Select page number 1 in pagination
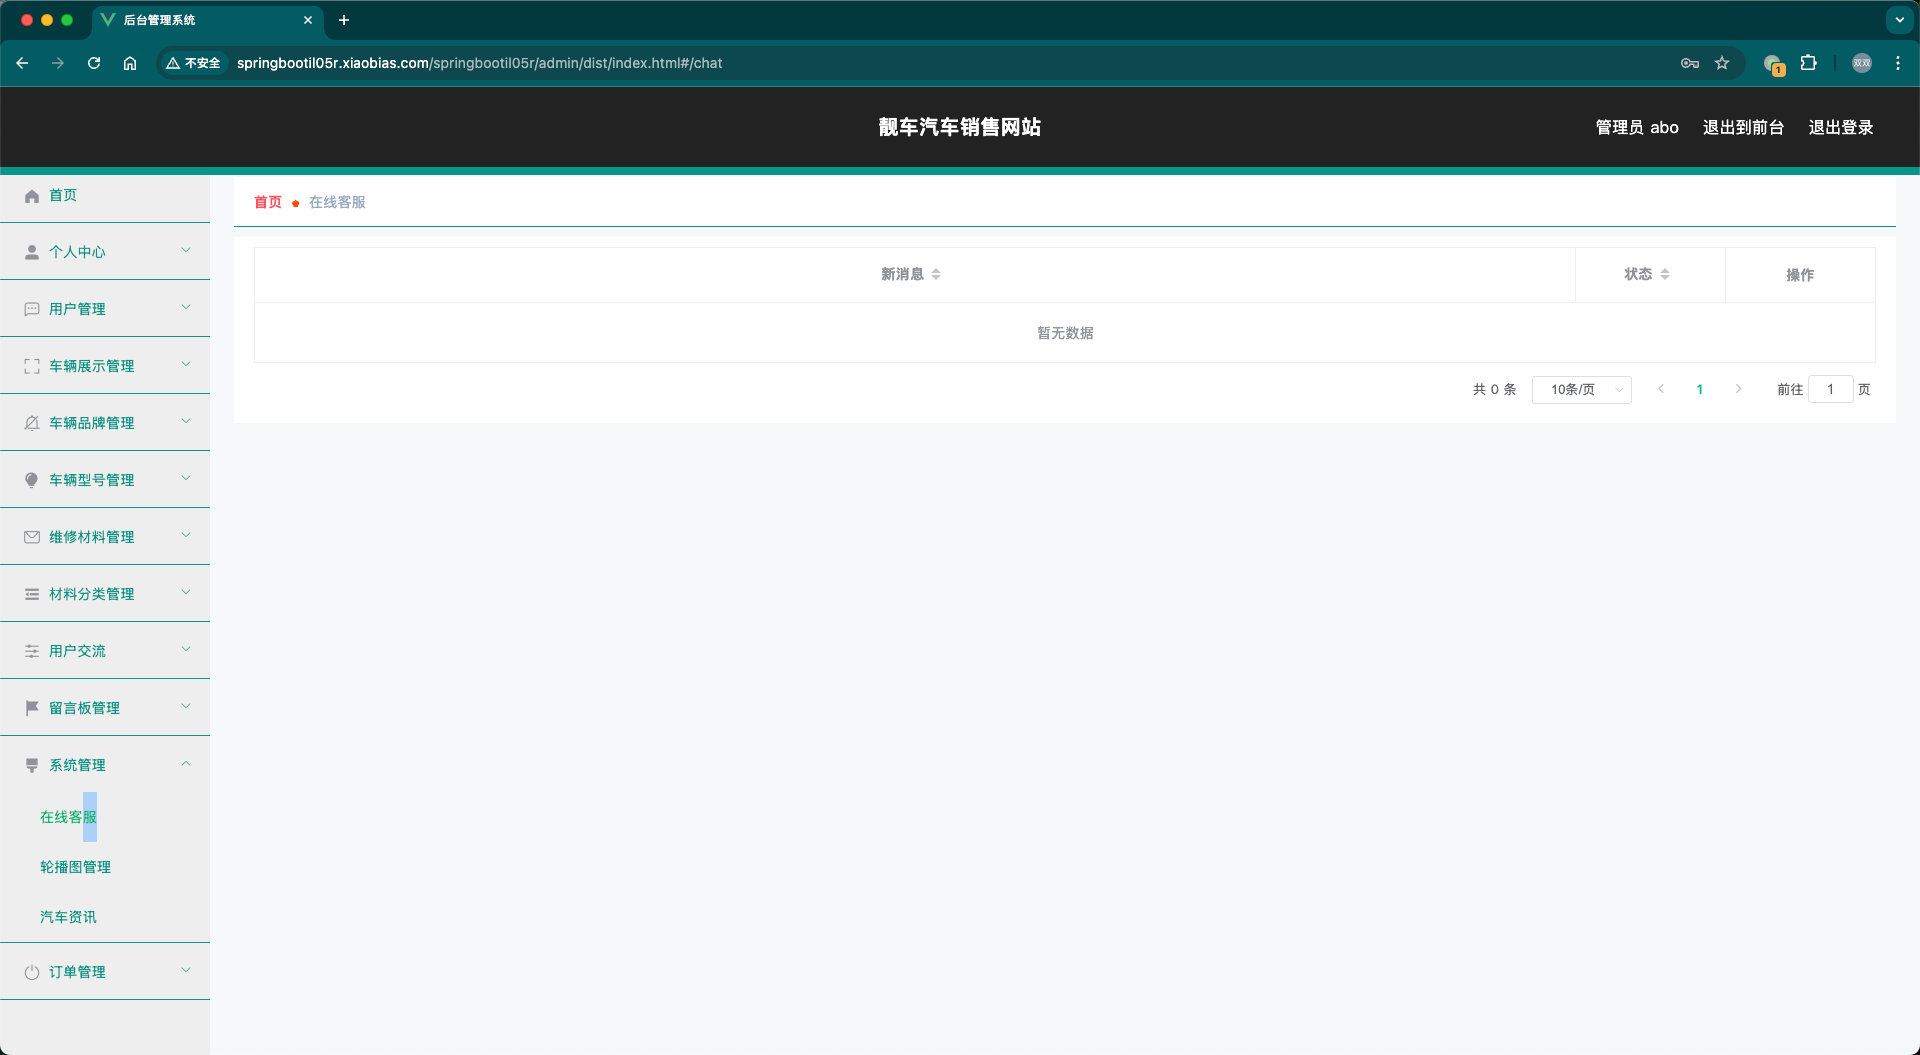Viewport: 1920px width, 1055px height. click(1699, 390)
